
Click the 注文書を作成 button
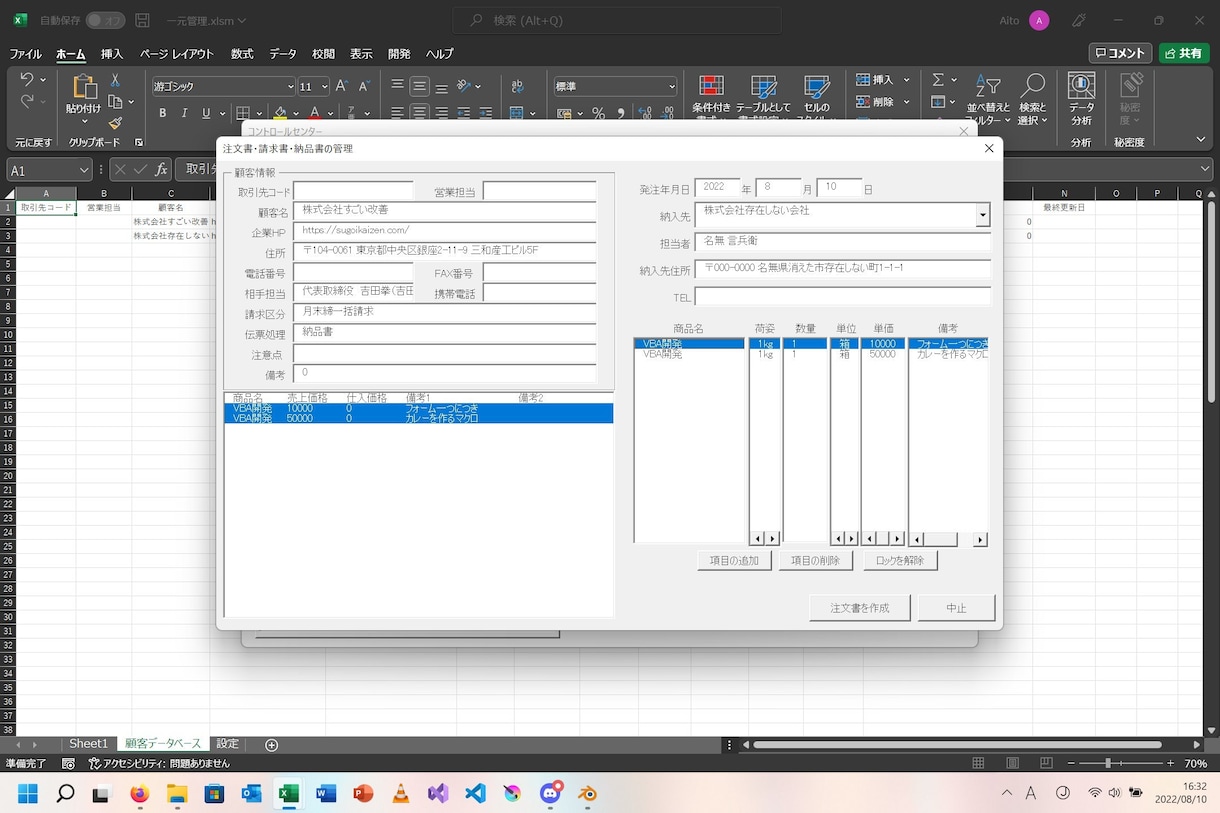click(x=860, y=608)
